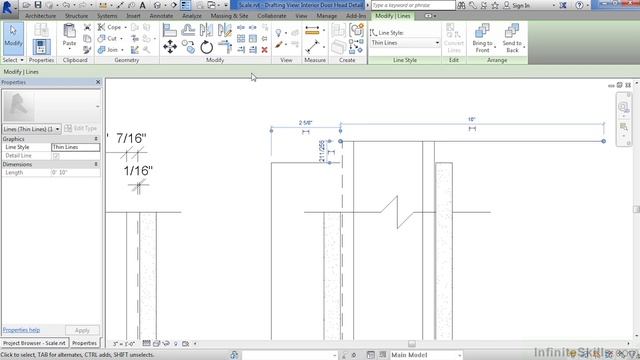Open the Main Model design options dropdown
Screen dimensions: 640x360
426,355
